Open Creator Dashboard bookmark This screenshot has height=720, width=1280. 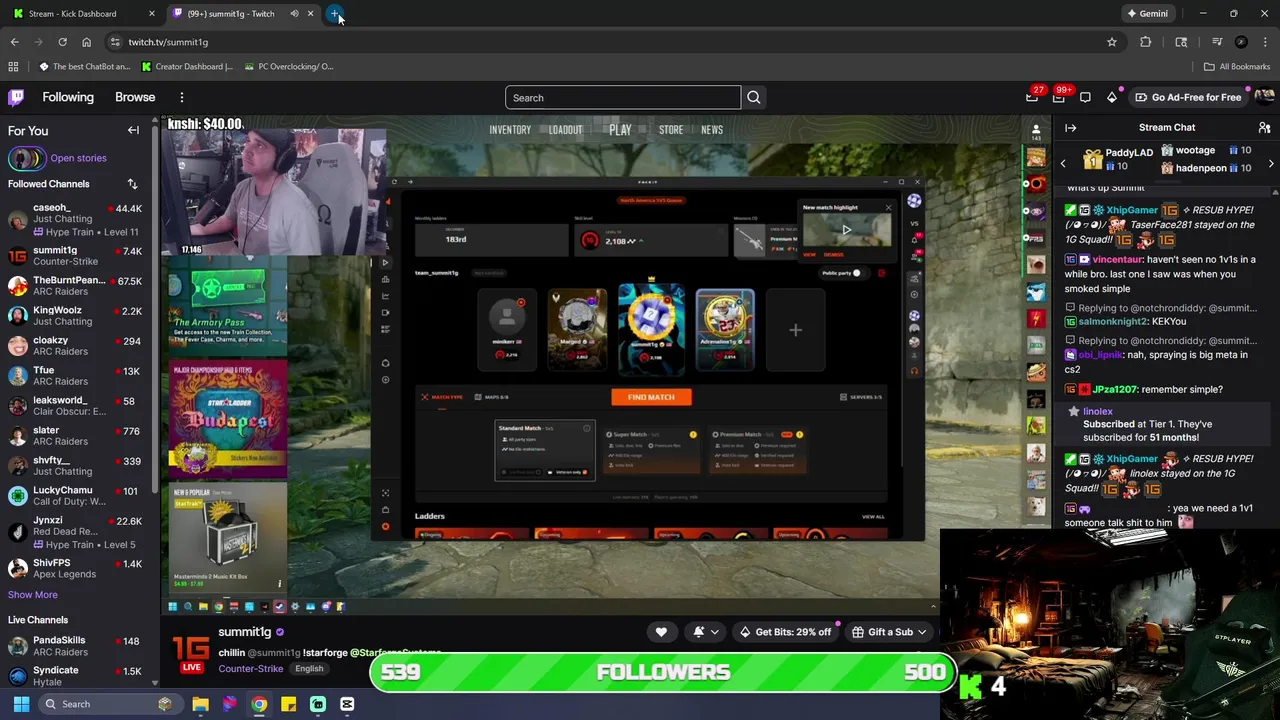click(x=187, y=67)
